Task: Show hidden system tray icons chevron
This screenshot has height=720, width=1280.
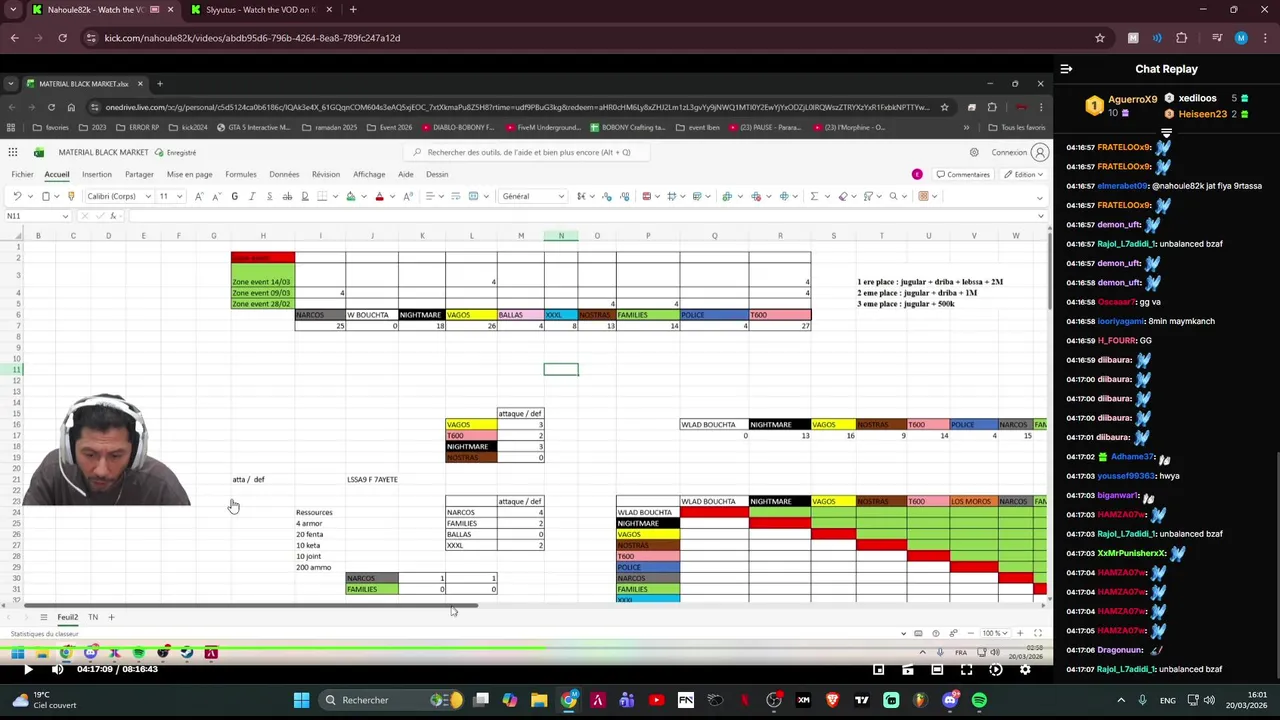Action: click(1121, 700)
